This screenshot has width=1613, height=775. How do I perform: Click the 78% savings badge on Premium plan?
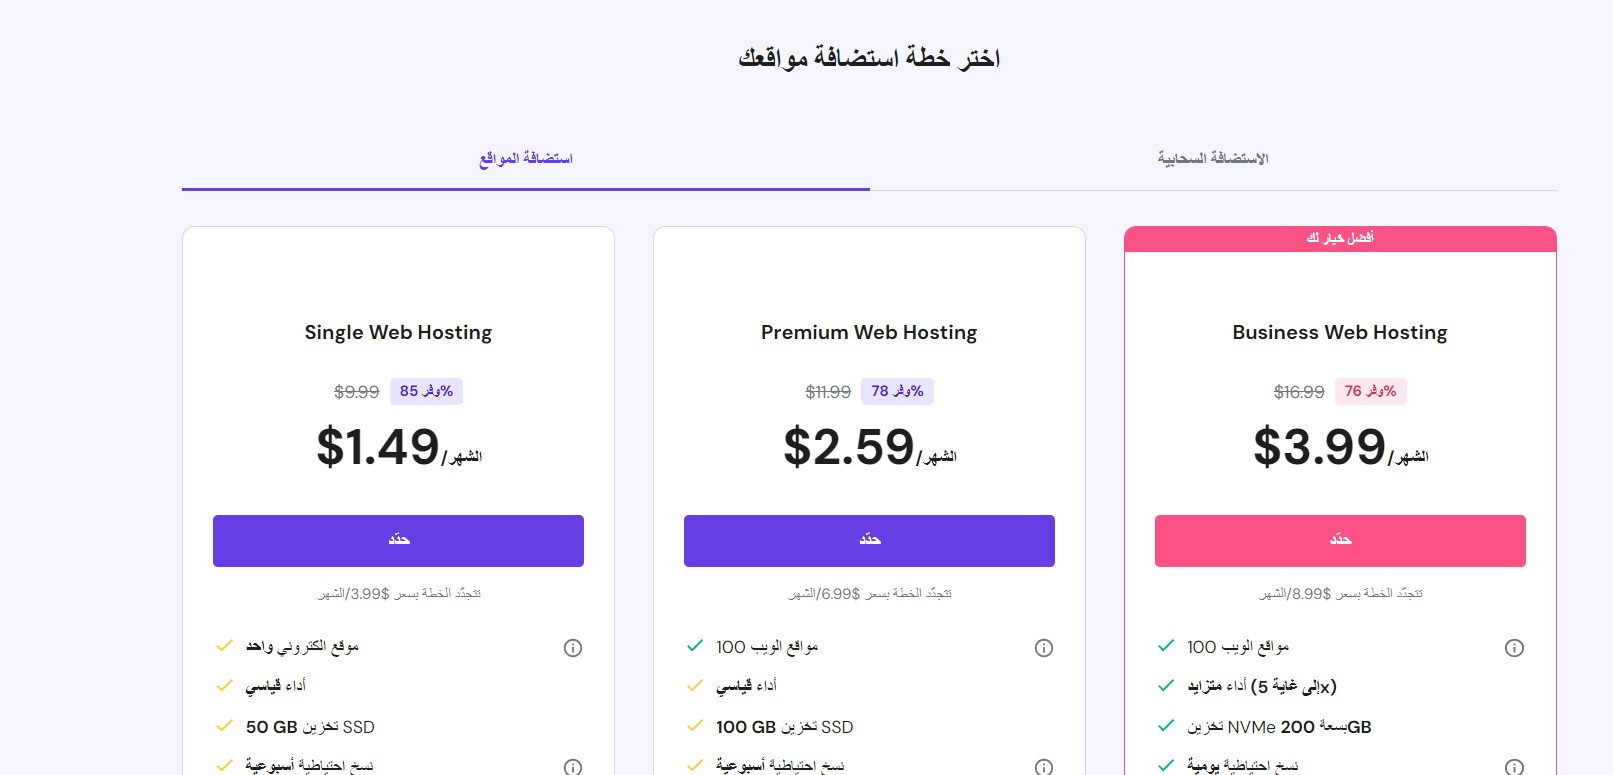897,391
